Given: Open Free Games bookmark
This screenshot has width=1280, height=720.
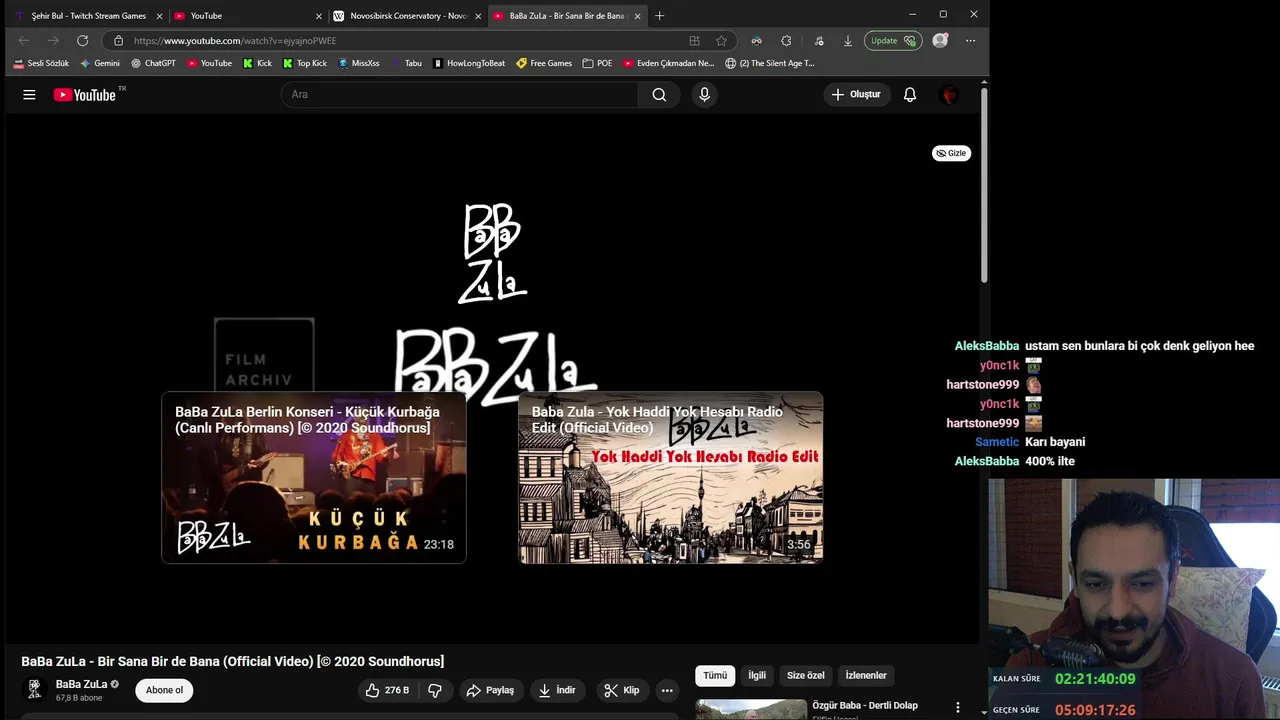Looking at the screenshot, I should [544, 63].
